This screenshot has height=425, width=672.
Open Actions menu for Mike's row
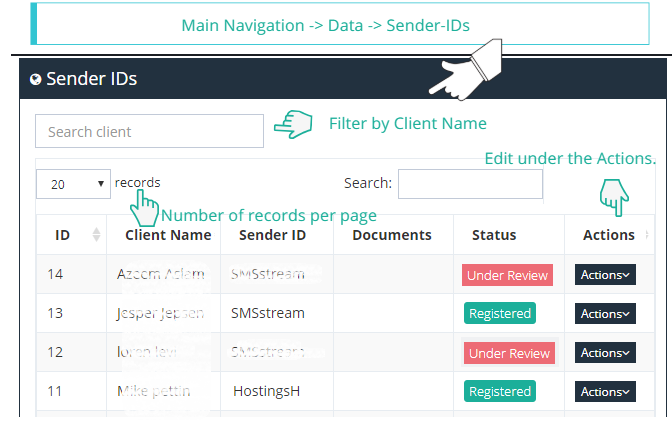pyautogui.click(x=605, y=391)
